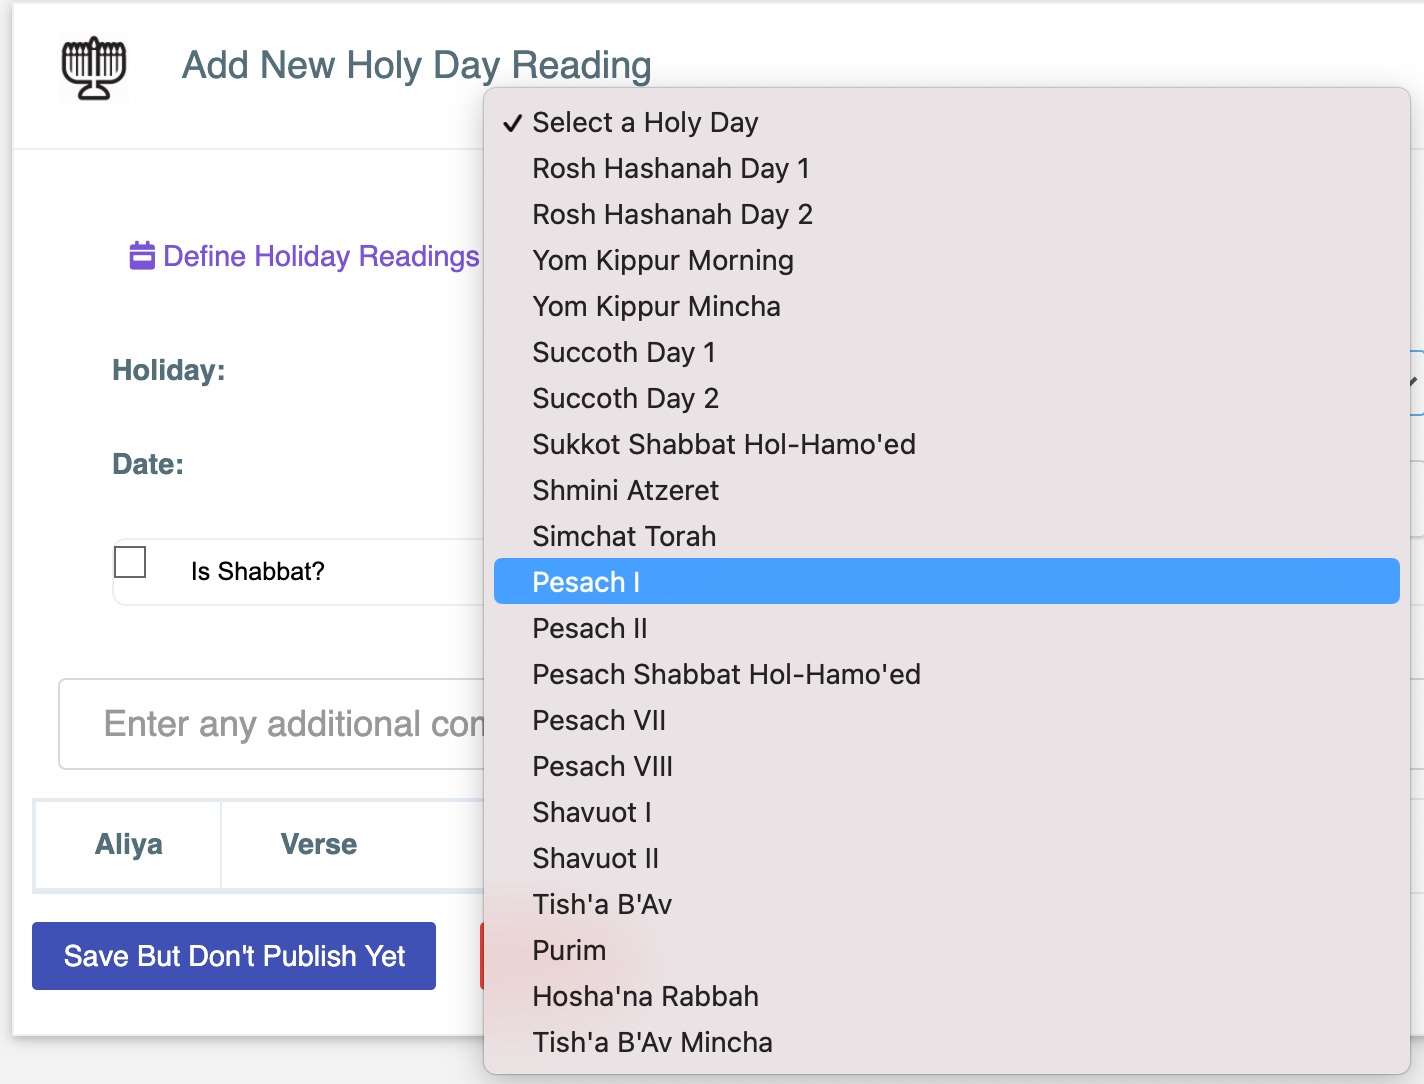Click Save But Don't Publish Yet button
This screenshot has width=1424, height=1084.
234,956
